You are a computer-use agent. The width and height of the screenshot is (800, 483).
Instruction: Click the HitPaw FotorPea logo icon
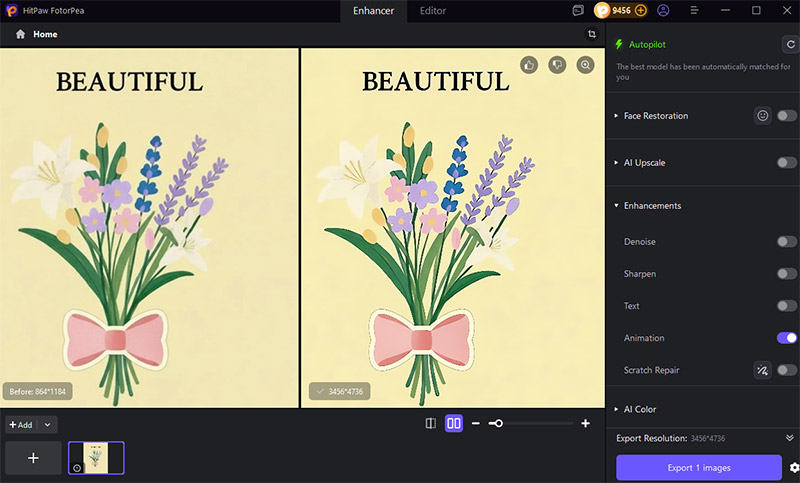11,10
